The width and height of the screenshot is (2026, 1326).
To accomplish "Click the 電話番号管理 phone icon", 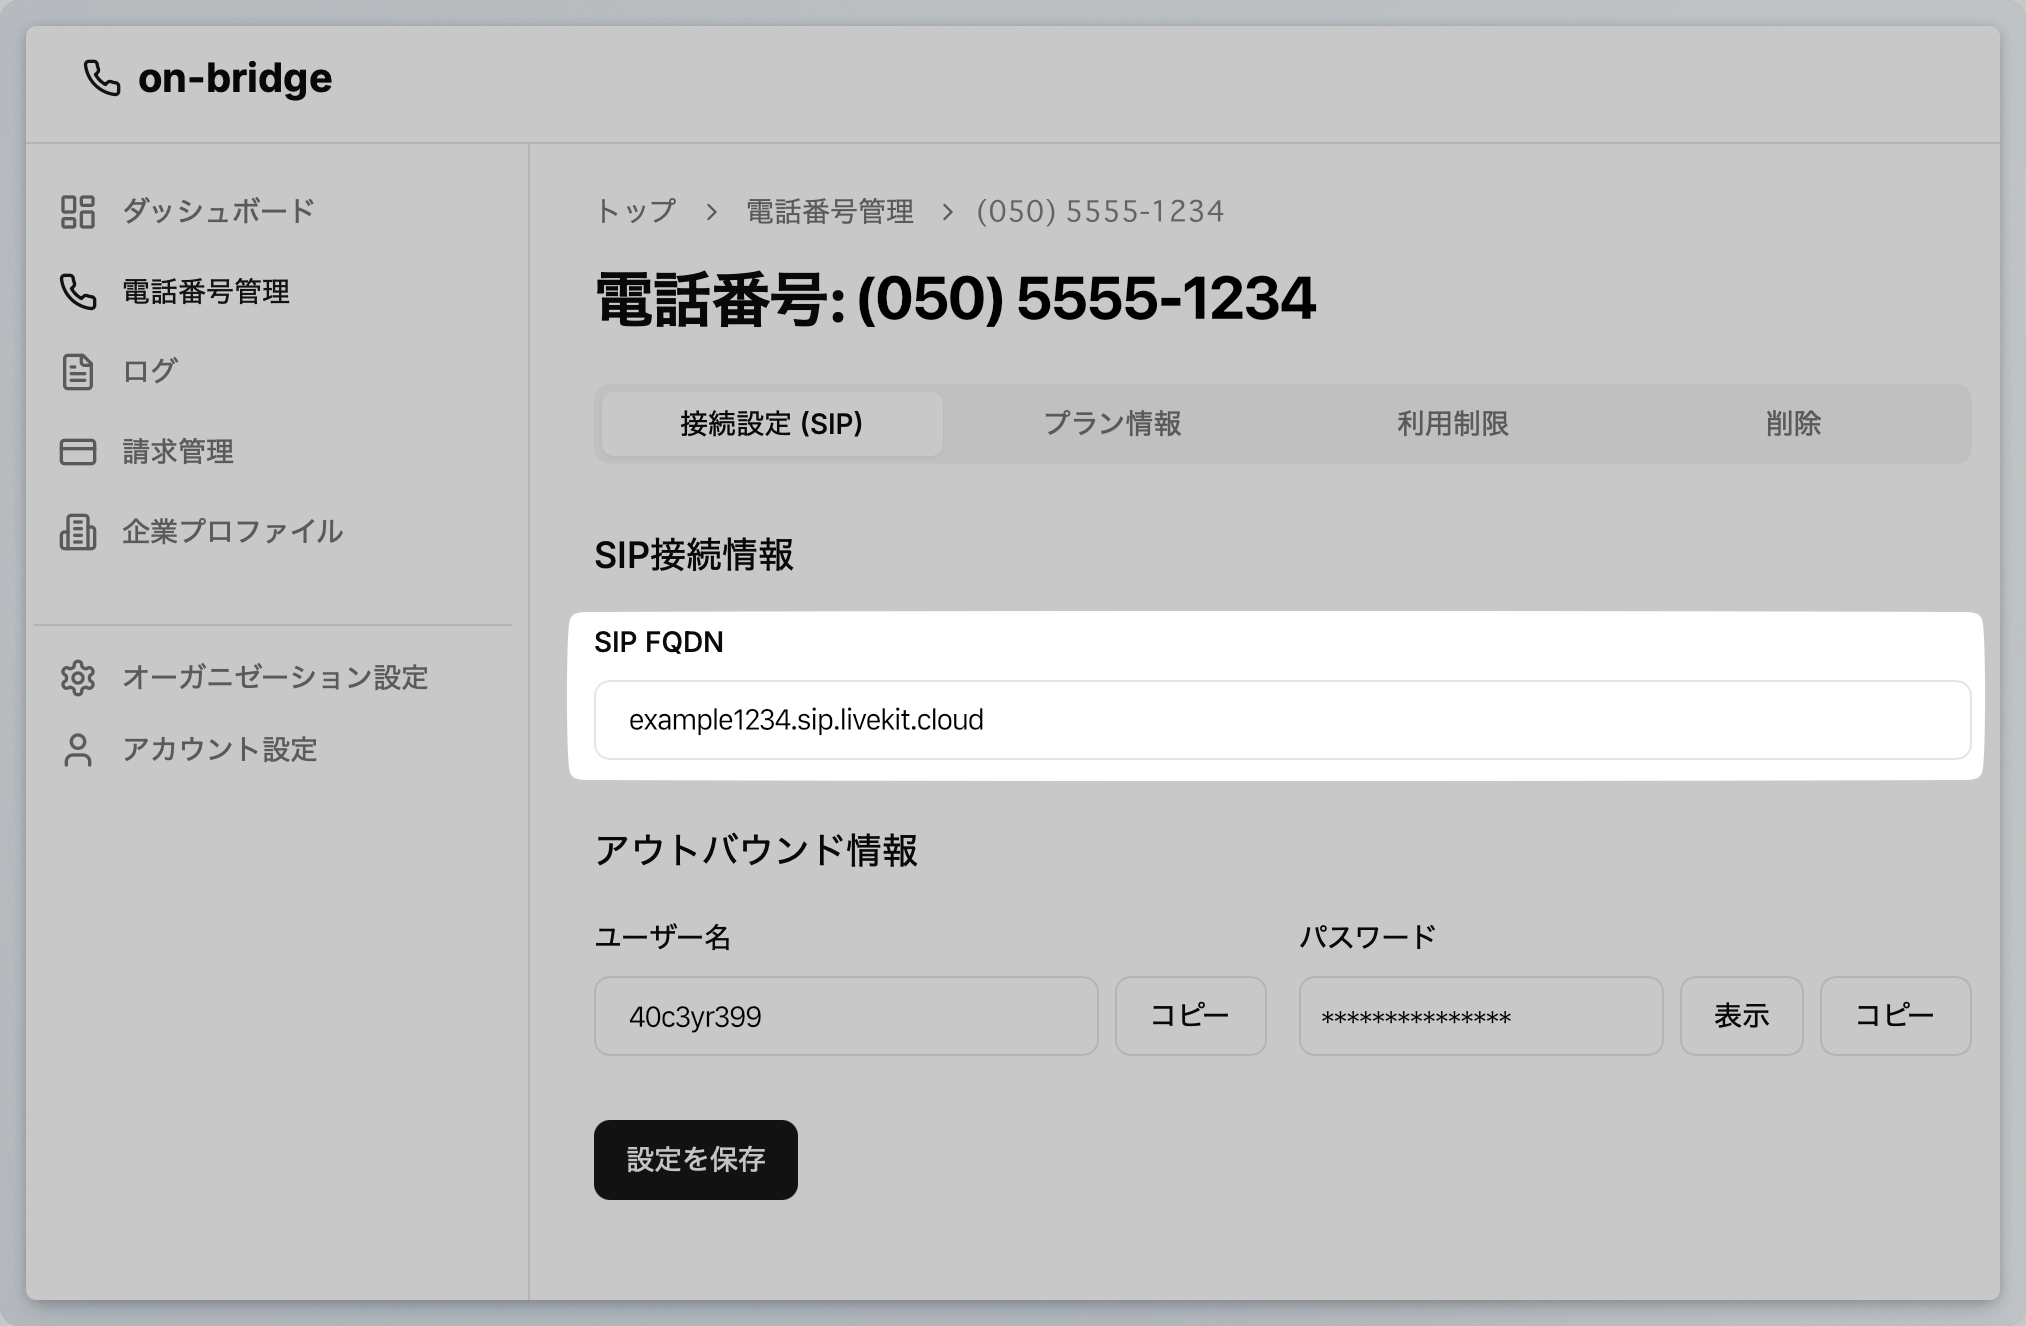I will [76, 292].
